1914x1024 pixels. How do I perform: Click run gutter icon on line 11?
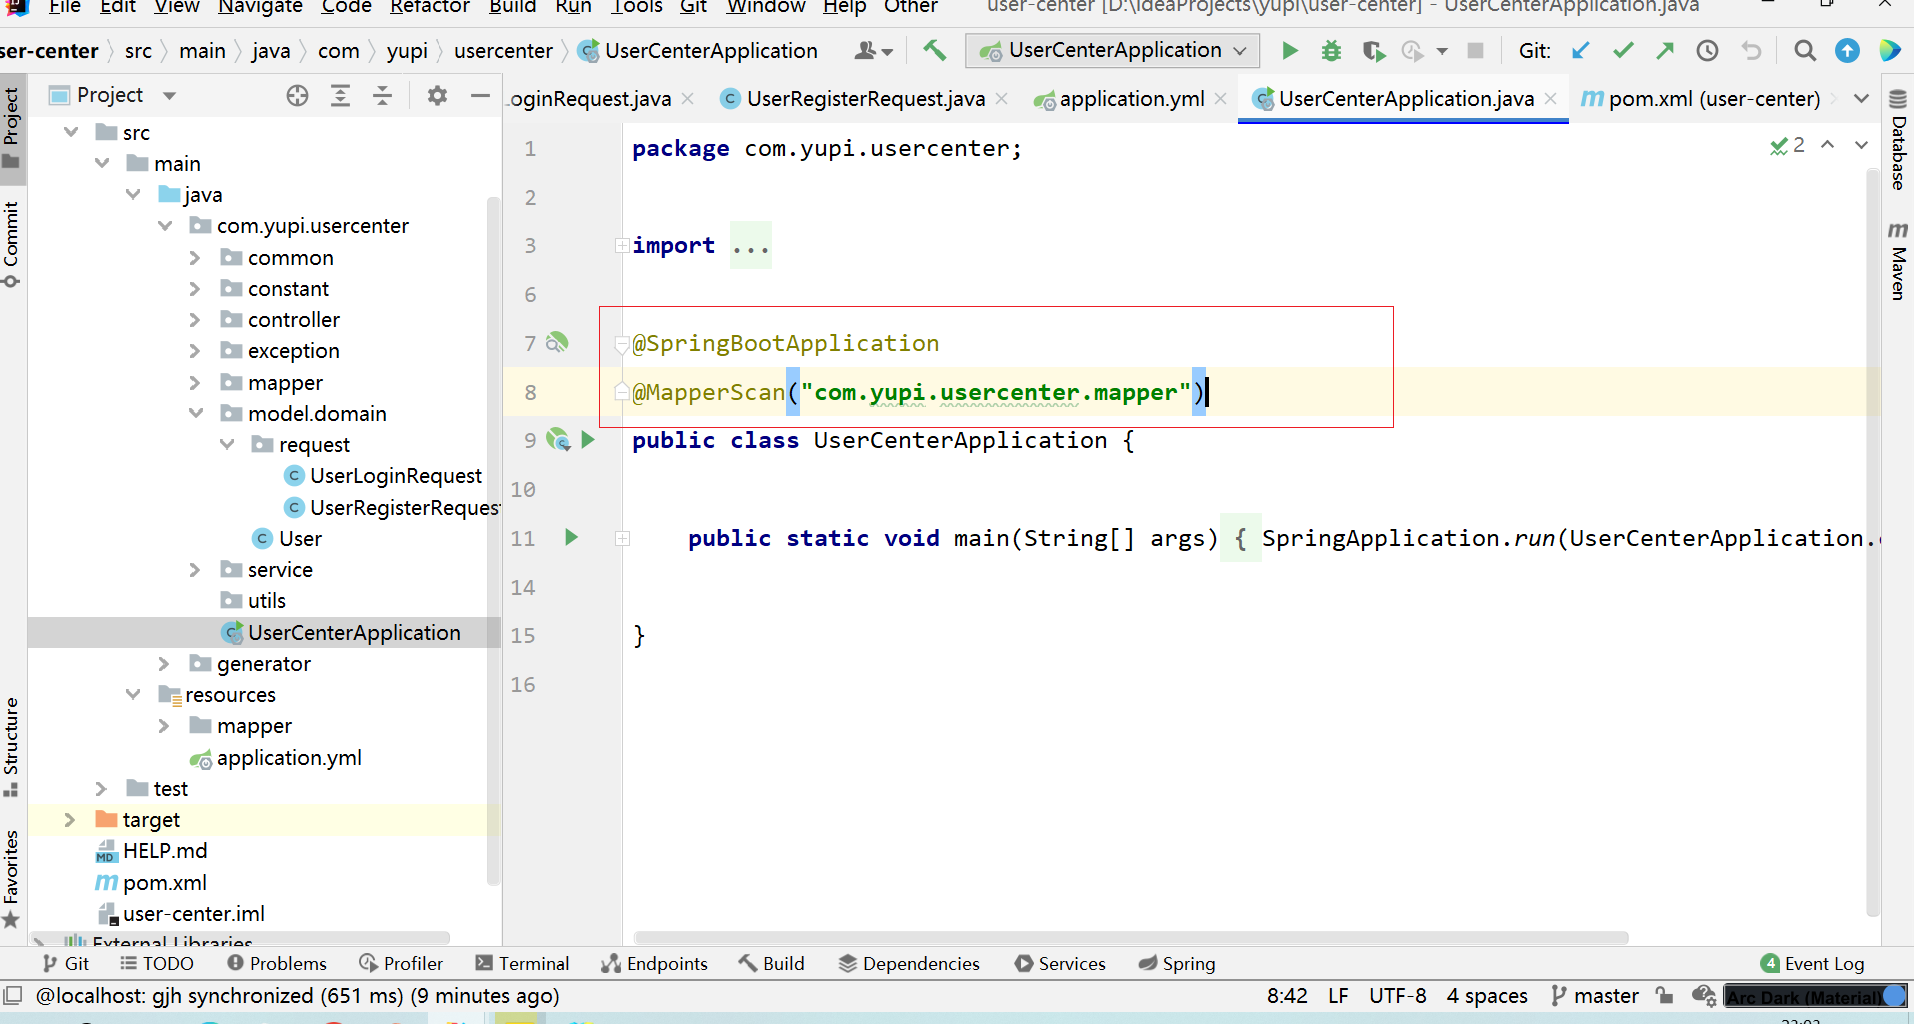point(571,537)
